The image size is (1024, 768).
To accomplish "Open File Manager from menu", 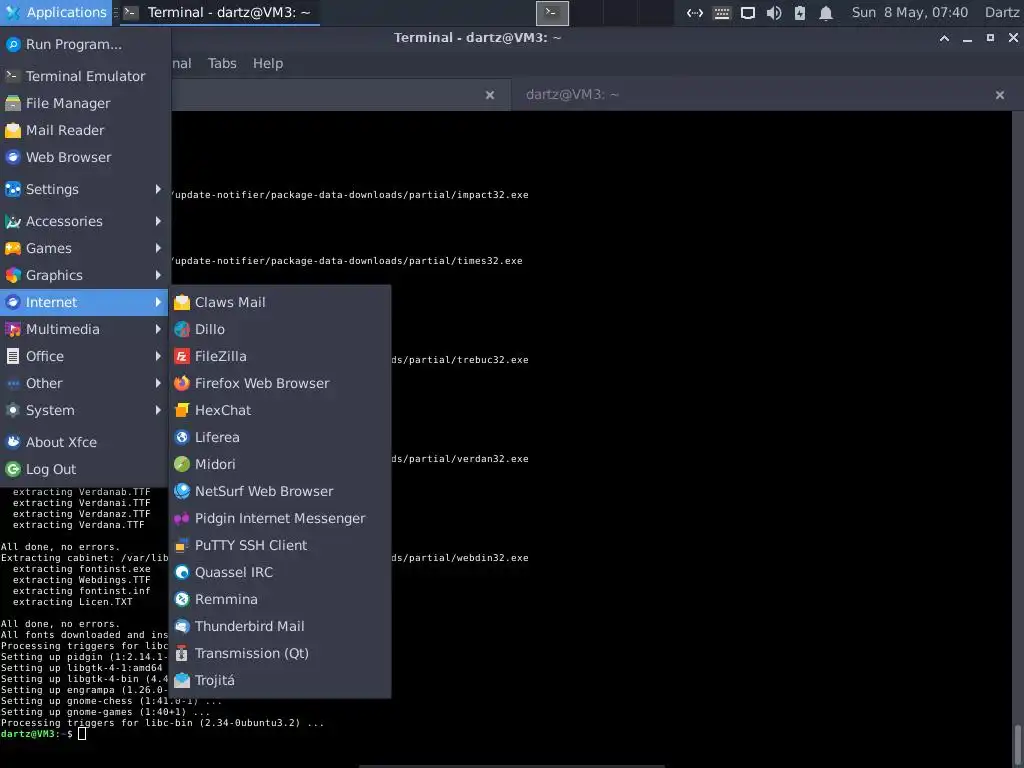I will click(84, 103).
